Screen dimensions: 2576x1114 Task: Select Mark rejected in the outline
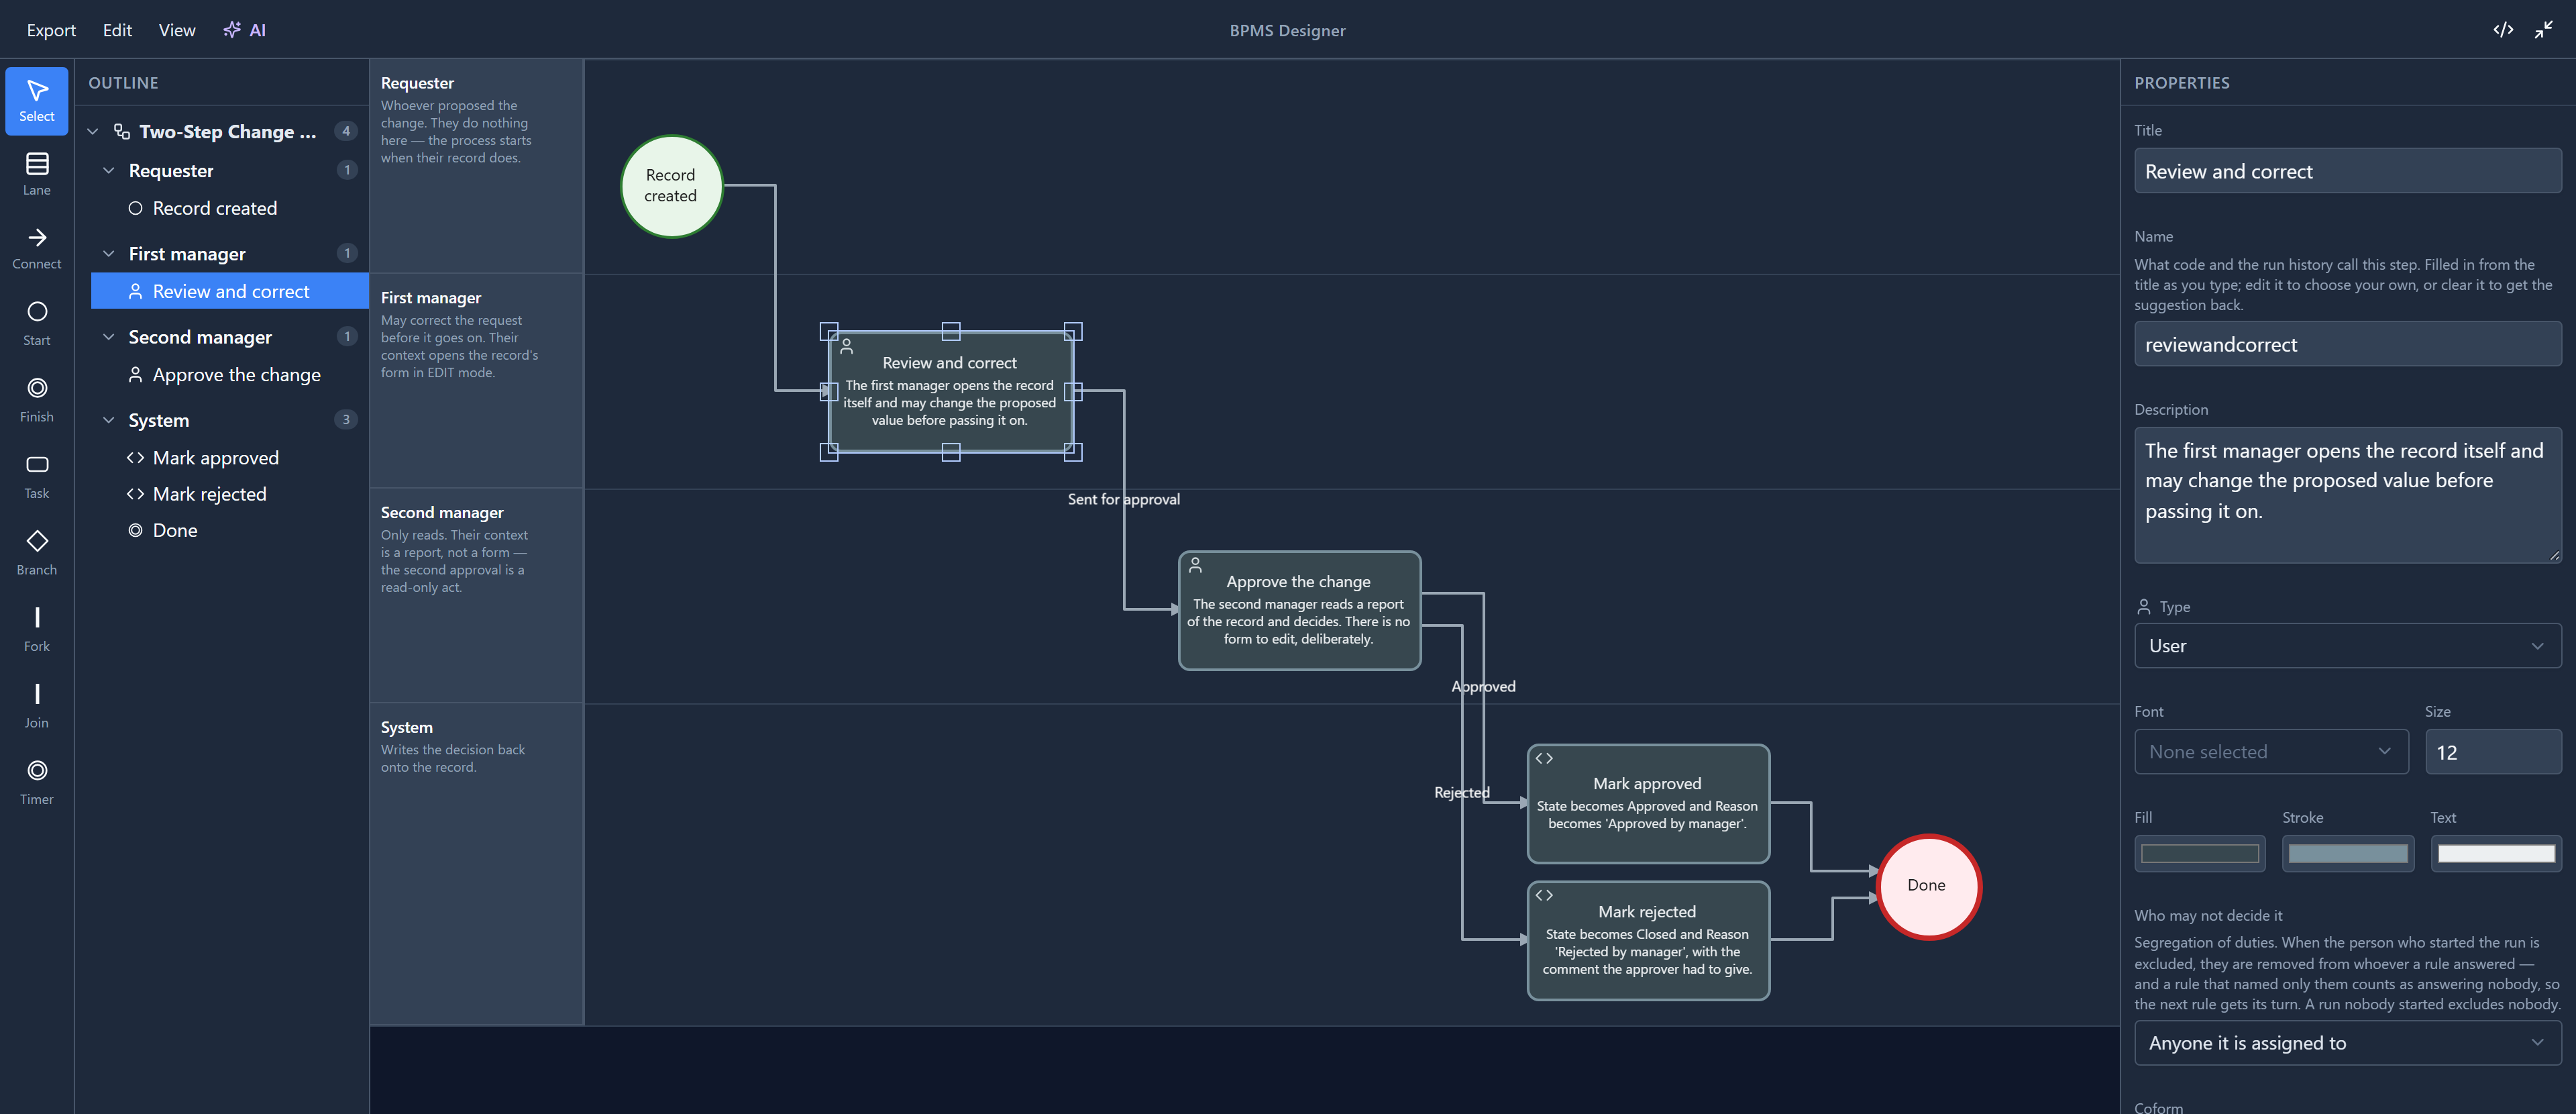230,494
